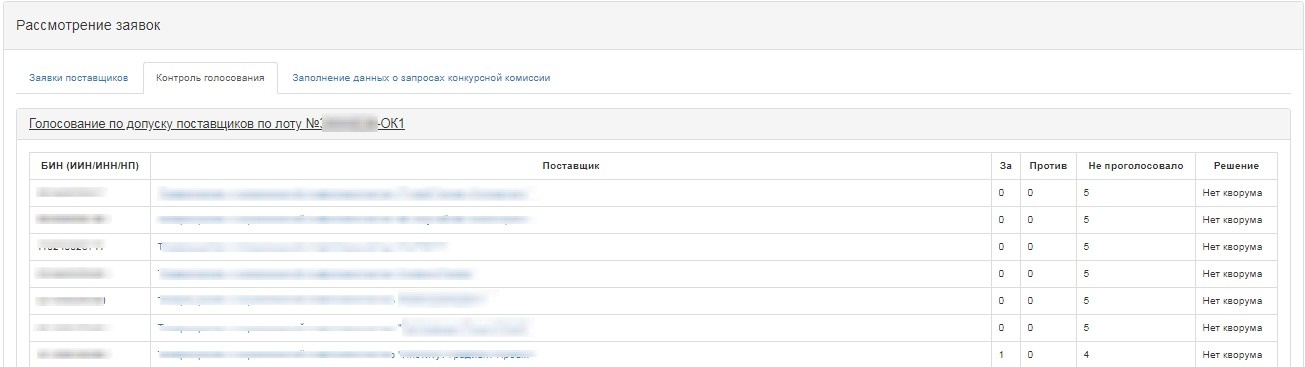Click the Решение column header
The height and width of the screenshot is (367, 1305).
[x=1235, y=166]
